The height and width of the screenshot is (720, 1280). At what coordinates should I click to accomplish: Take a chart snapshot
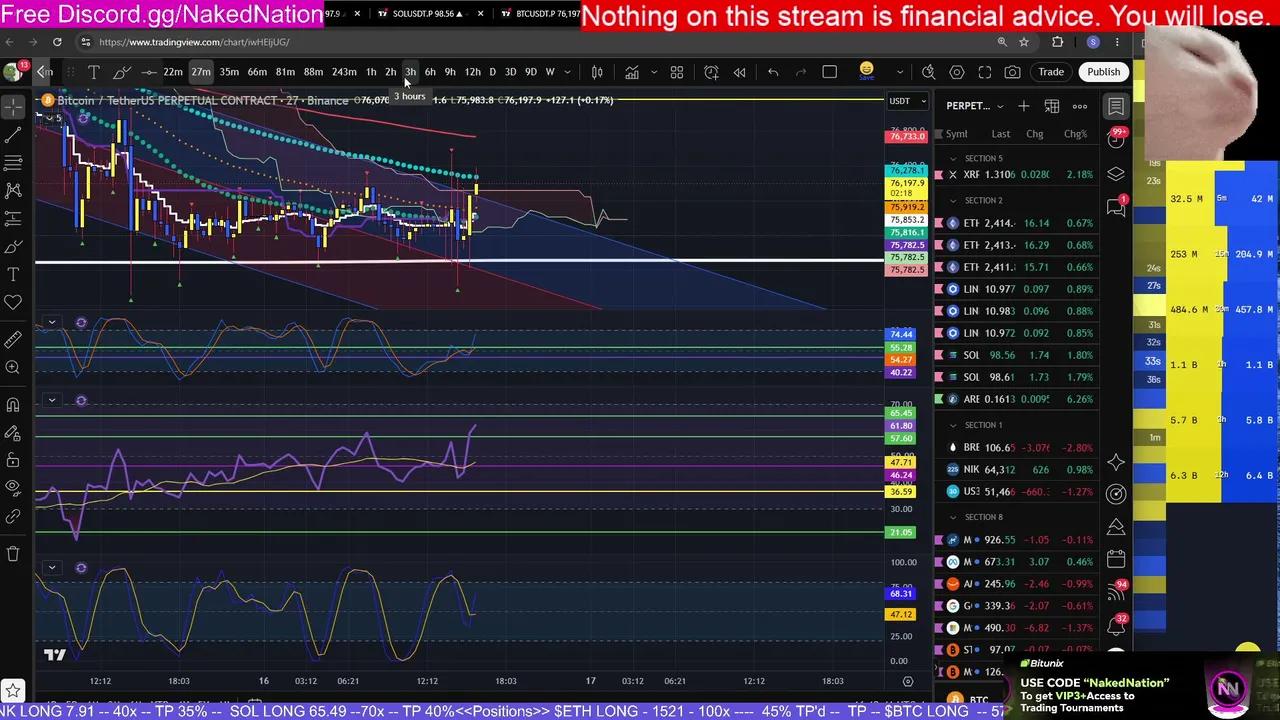click(x=1013, y=72)
